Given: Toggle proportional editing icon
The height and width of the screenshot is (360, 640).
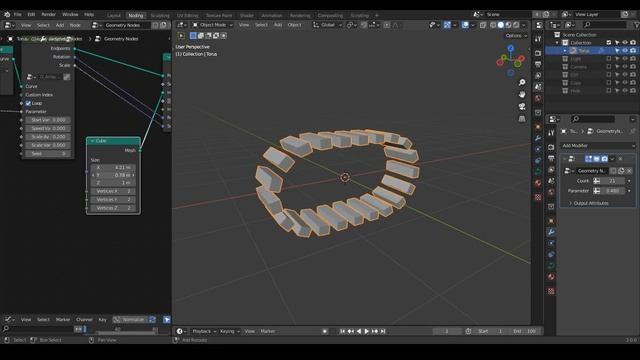Looking at the screenshot, I should 387,25.
